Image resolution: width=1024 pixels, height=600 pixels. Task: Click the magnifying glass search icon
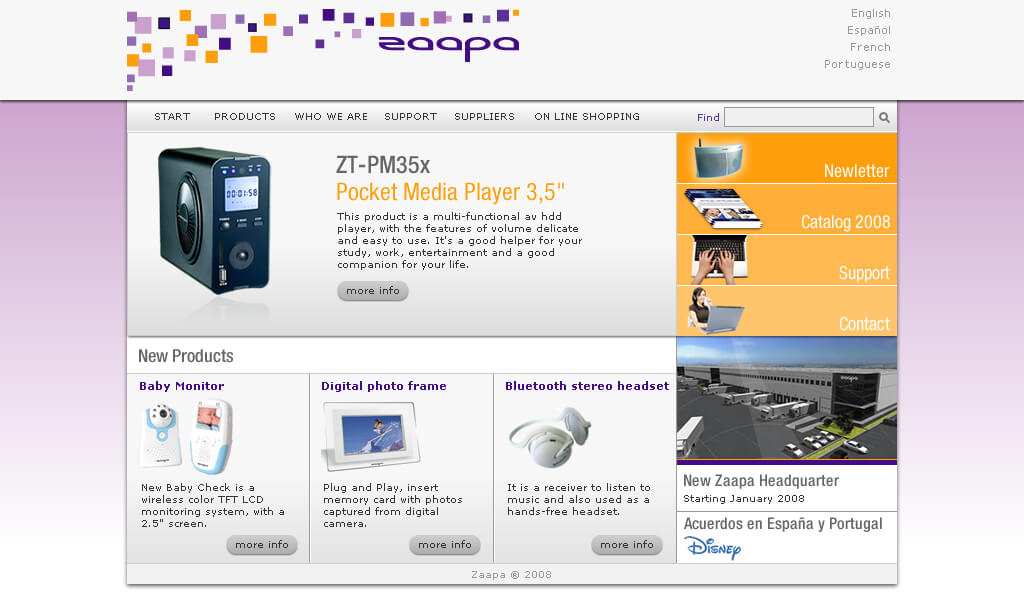(x=884, y=118)
